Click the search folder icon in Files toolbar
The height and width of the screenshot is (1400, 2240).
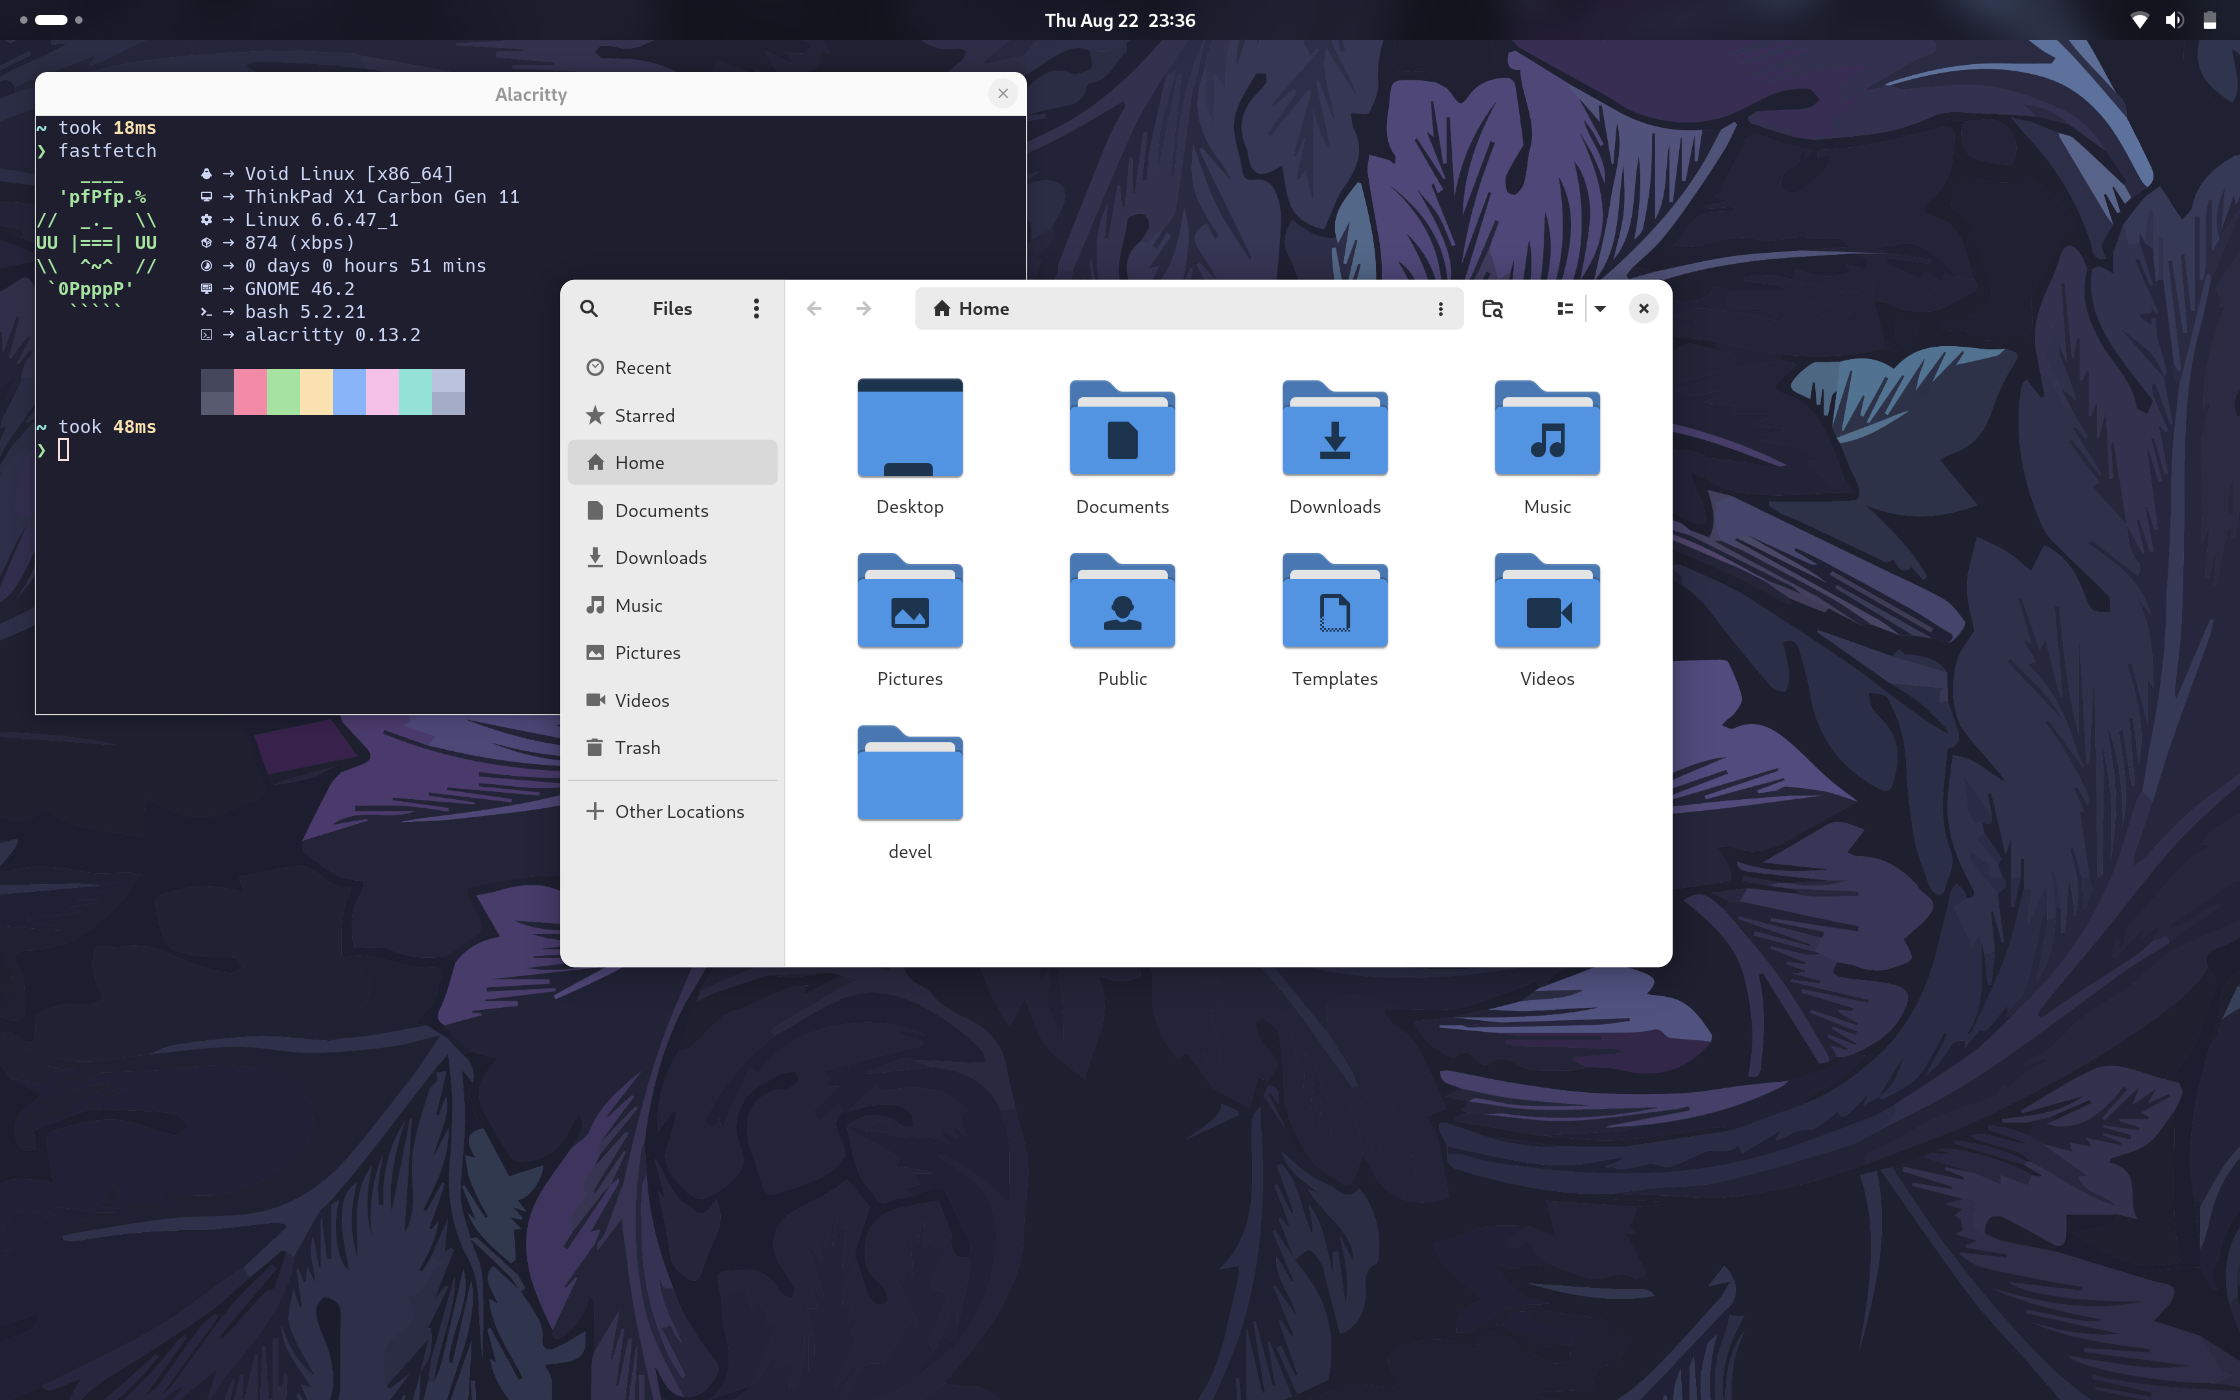1492,309
